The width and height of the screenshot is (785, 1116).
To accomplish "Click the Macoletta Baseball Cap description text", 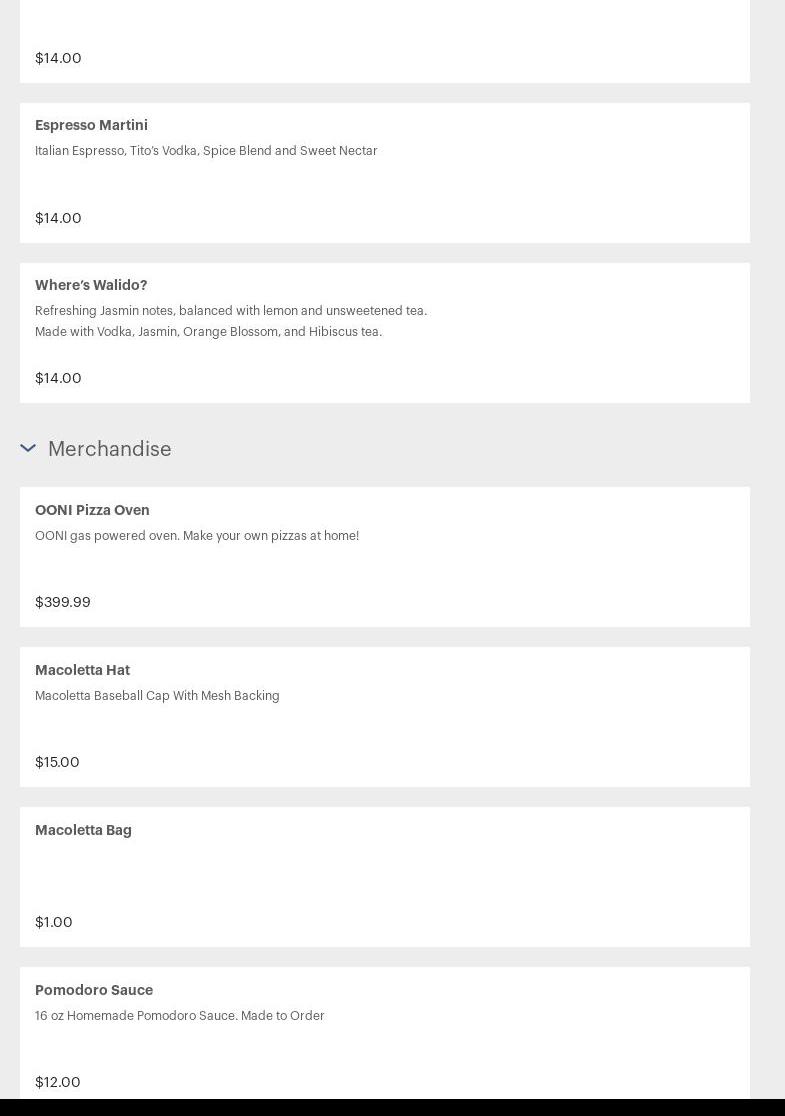I will [157, 696].
